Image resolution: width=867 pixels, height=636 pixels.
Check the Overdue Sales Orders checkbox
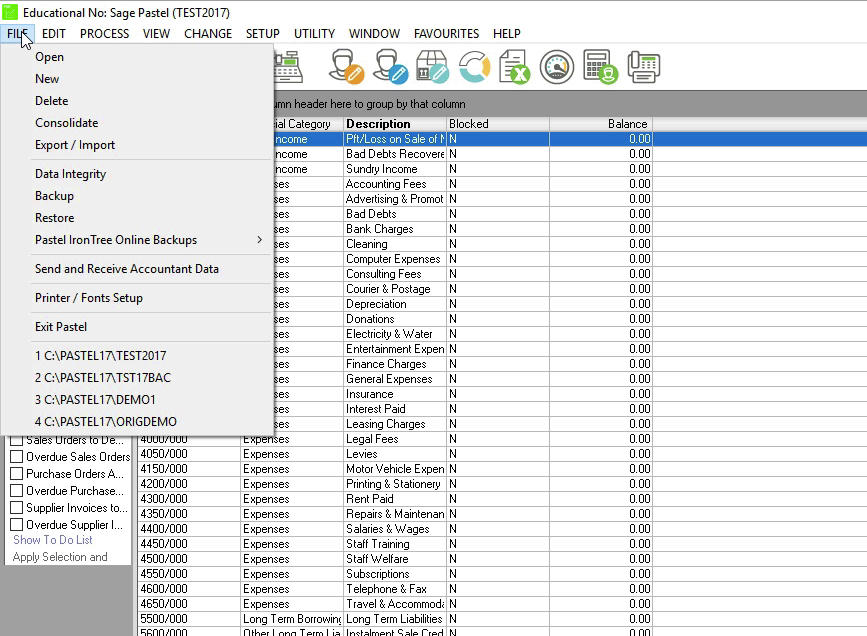[x=16, y=457]
